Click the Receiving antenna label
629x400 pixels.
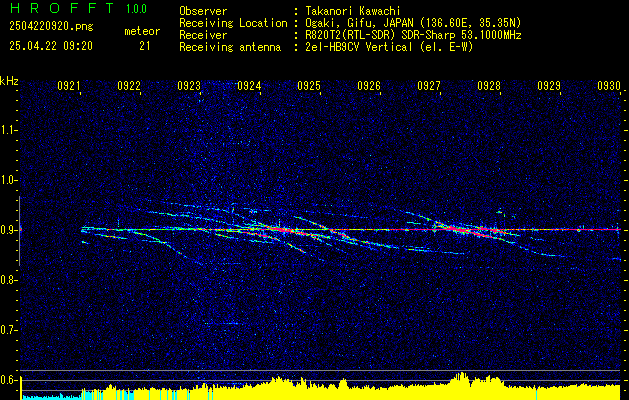coord(230,47)
